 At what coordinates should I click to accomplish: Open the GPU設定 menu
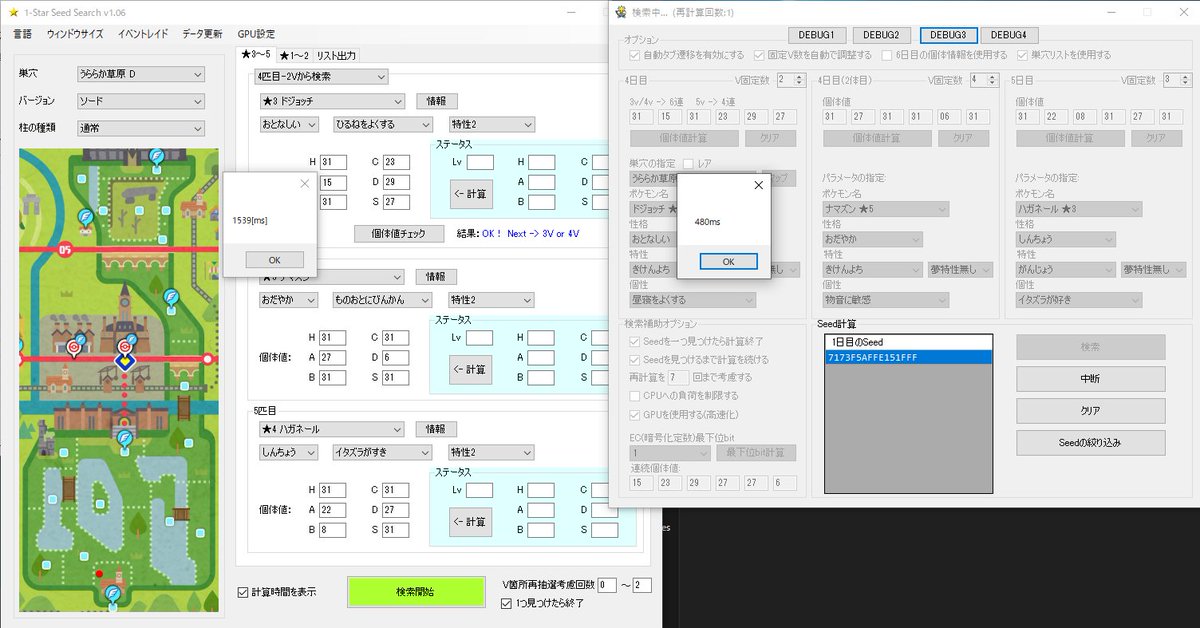coord(256,33)
